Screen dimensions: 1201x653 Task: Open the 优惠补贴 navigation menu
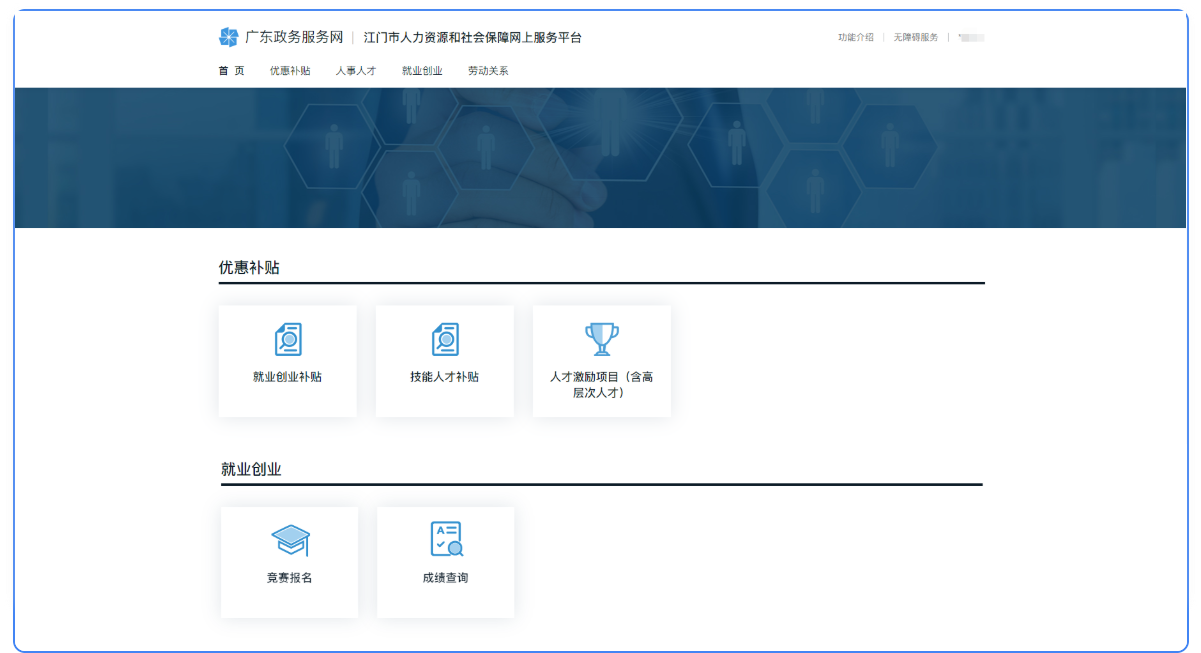[290, 71]
